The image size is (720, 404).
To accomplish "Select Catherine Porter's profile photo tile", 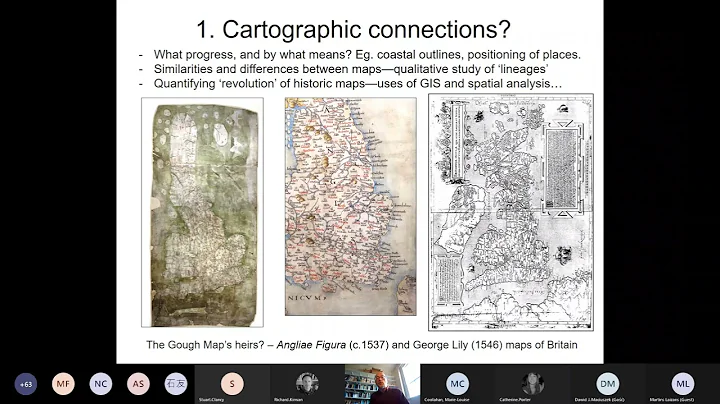I will point(533,384).
